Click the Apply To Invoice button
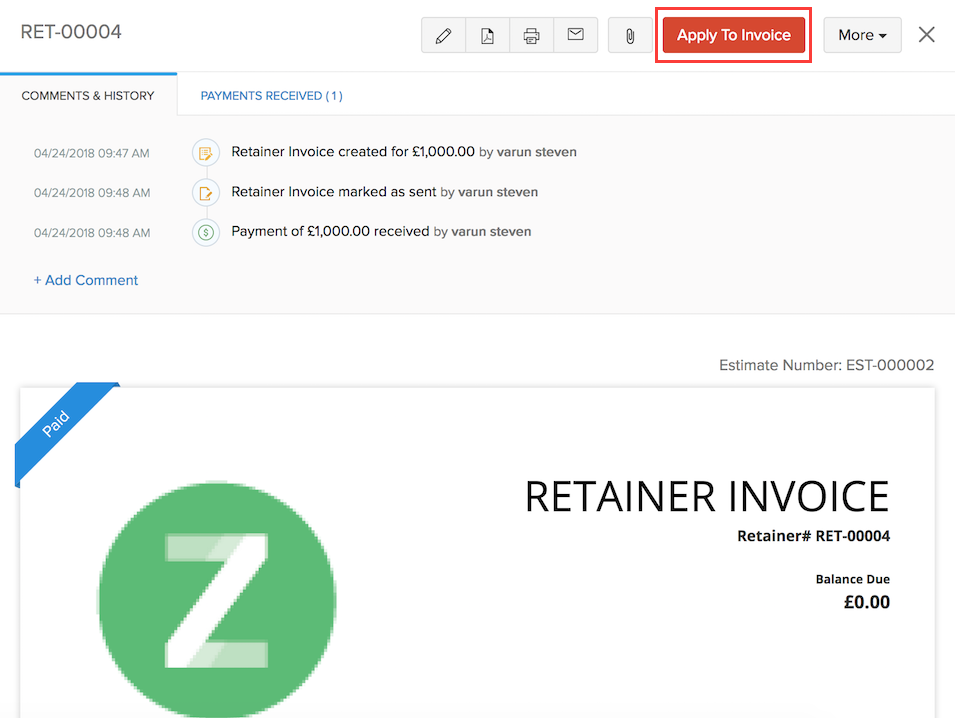955x718 pixels. pos(733,35)
